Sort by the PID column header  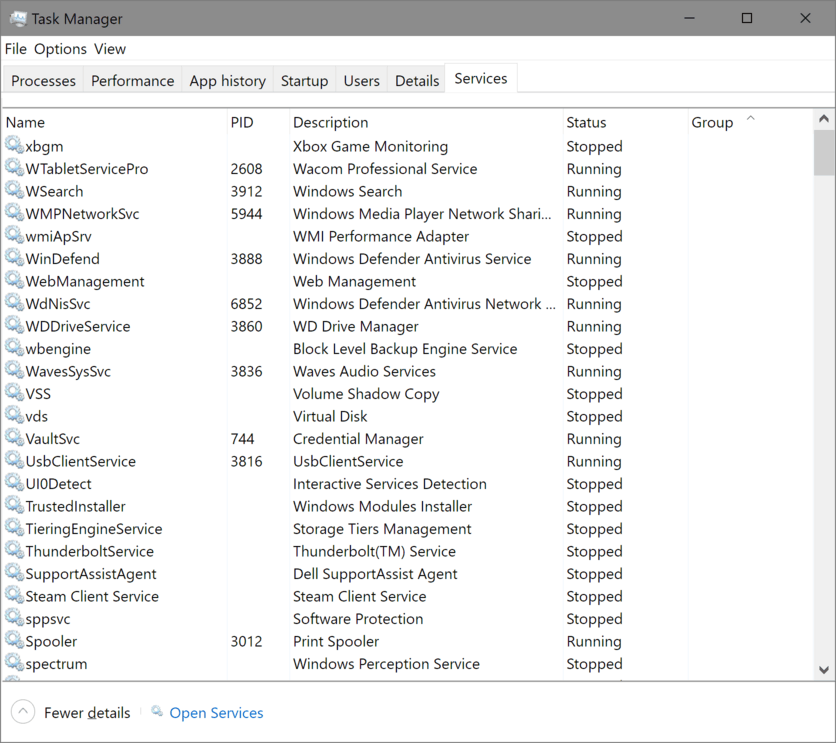(x=258, y=122)
